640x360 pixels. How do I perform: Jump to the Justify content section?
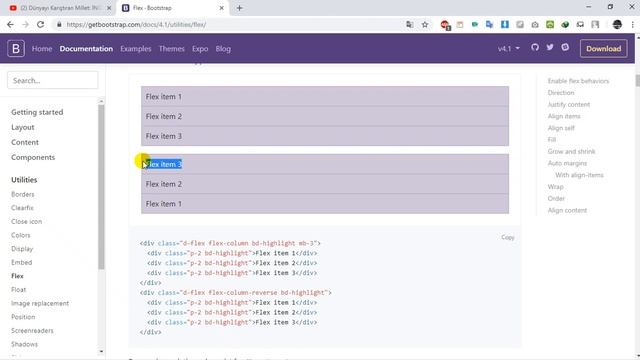click(x=569, y=104)
